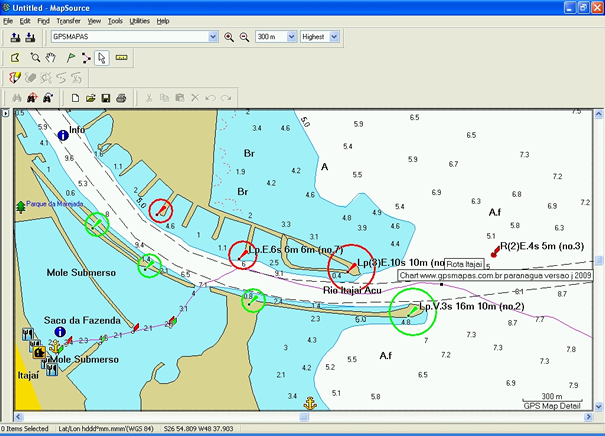Select the Distance/Bearing ruler tool
Image resolution: width=605 pixels, height=436 pixels.
click(122, 58)
